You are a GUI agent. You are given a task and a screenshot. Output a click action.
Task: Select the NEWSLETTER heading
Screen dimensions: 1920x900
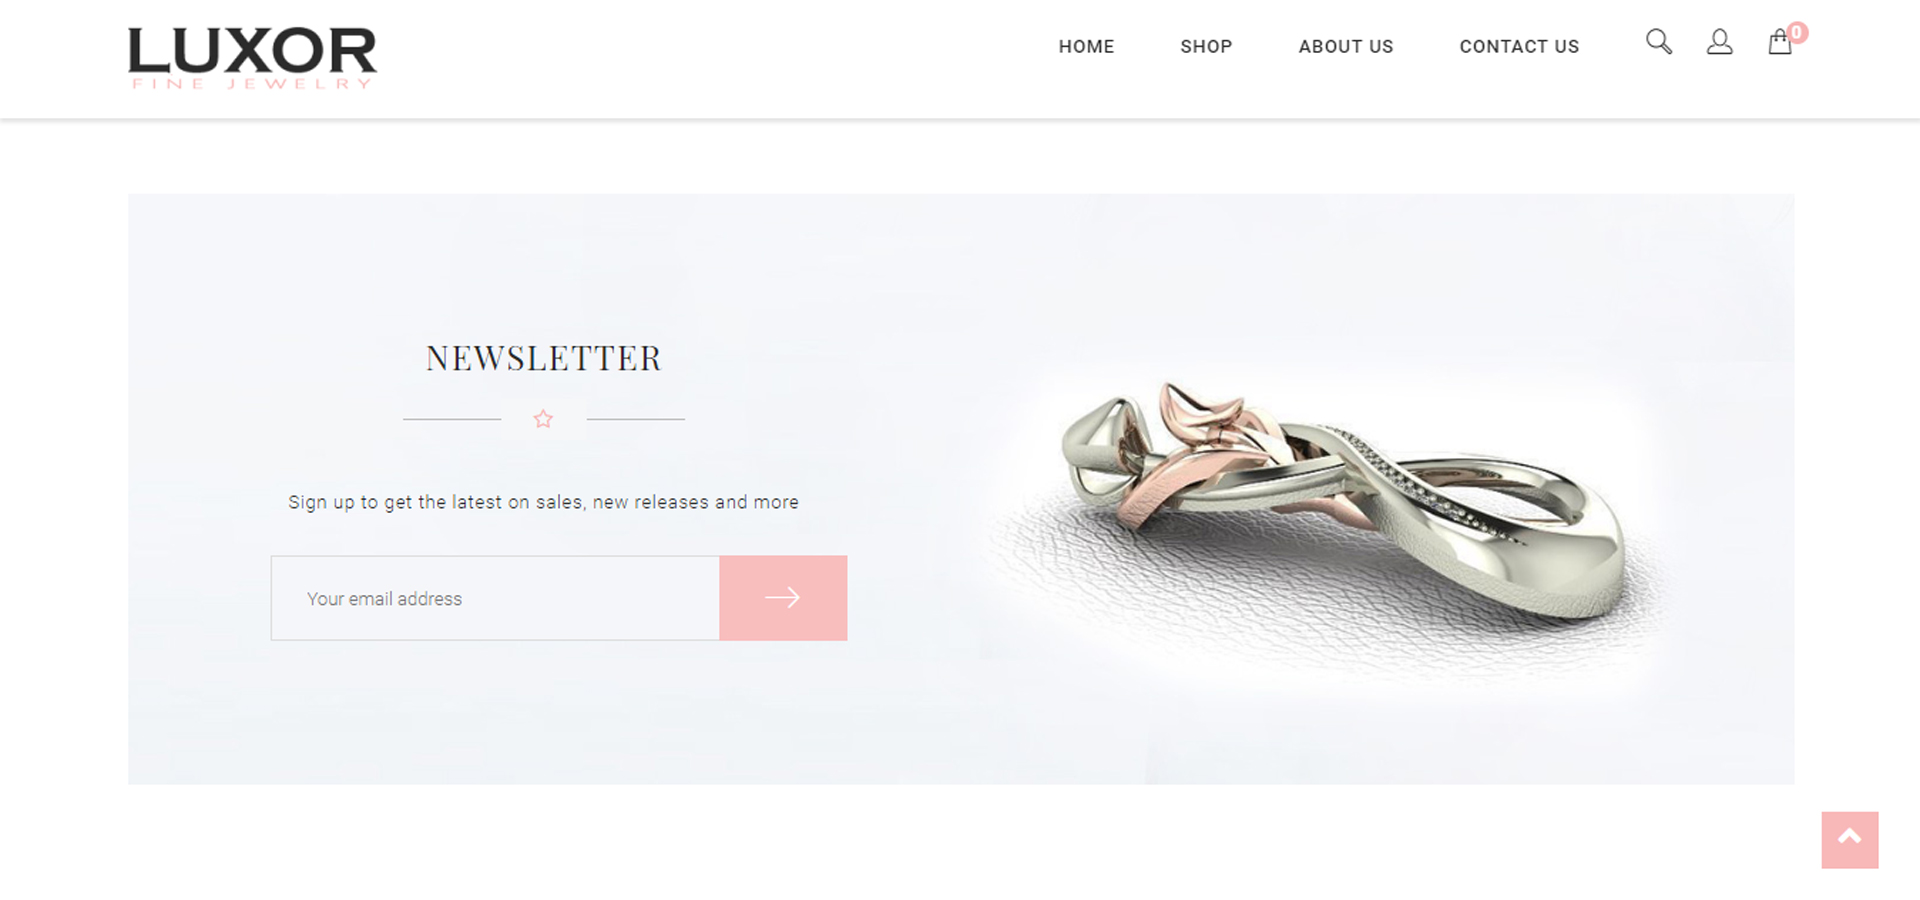tap(544, 358)
